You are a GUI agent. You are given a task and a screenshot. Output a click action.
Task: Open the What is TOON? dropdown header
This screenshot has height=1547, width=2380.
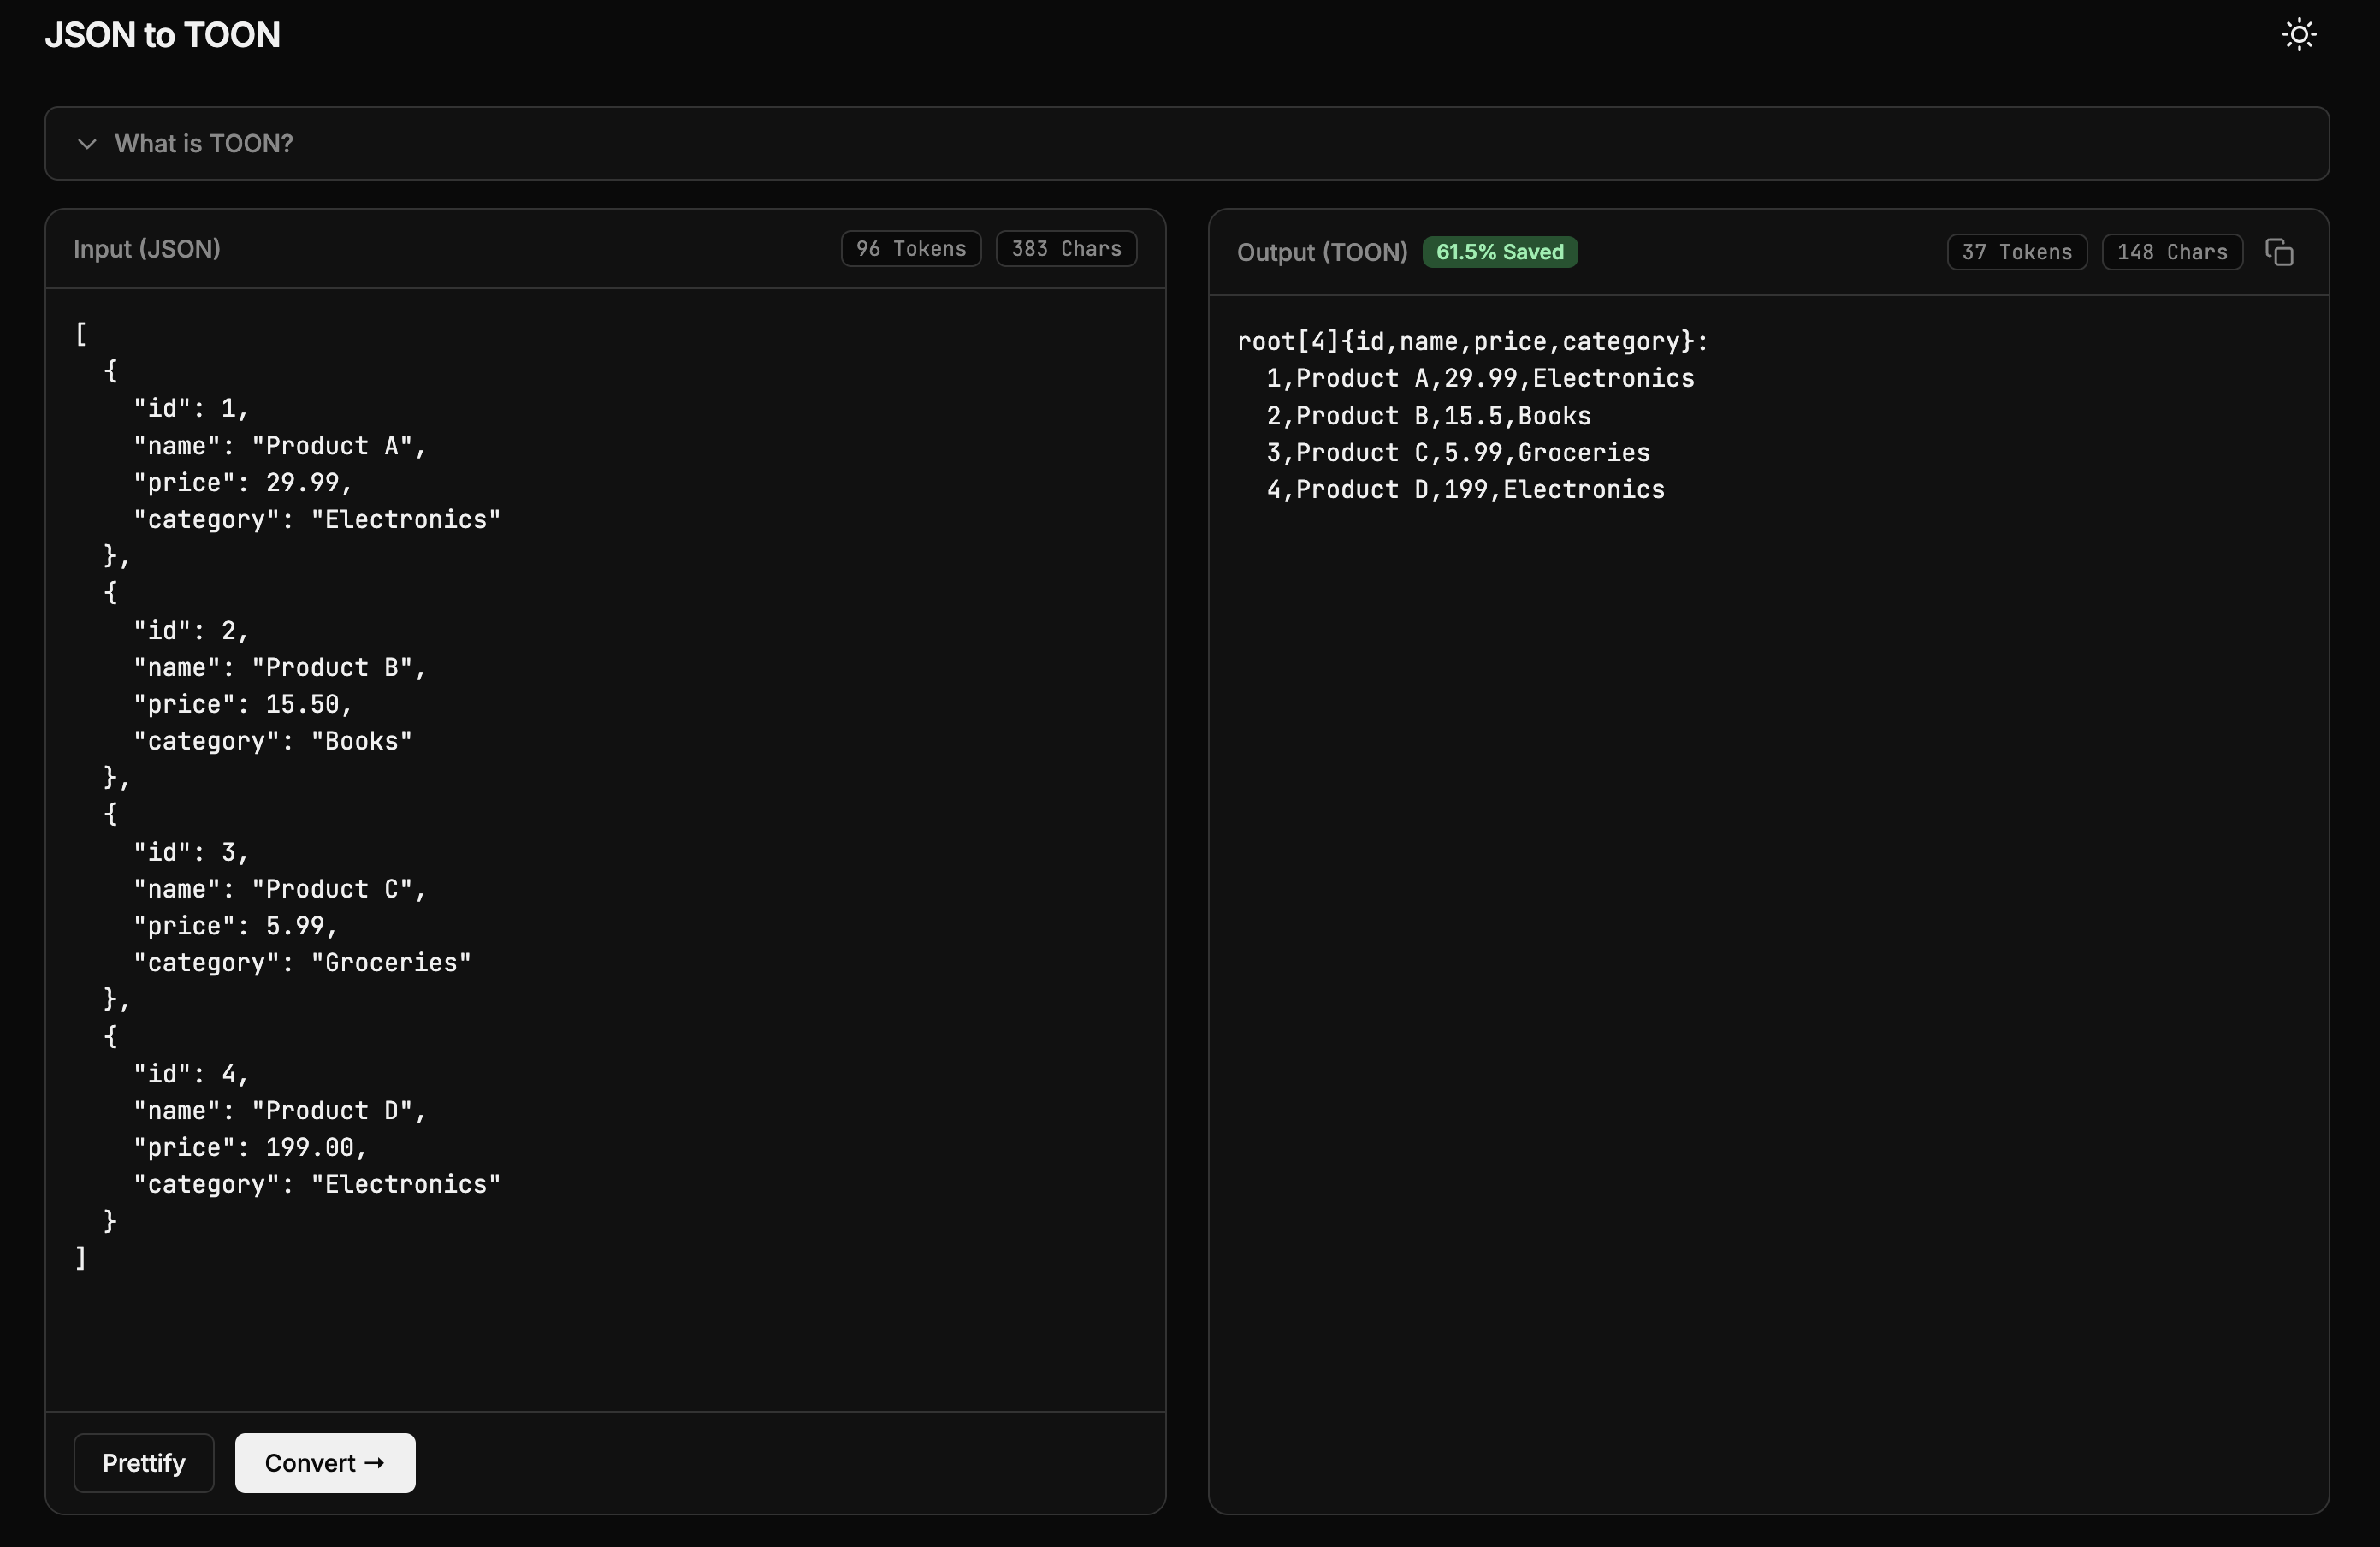pos(203,143)
